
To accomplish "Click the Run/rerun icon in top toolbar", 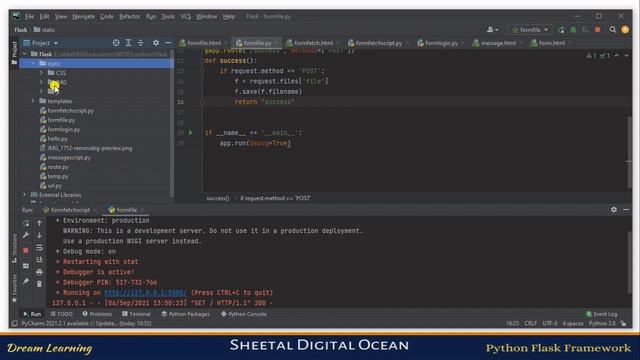I will pyautogui.click(x=561, y=30).
